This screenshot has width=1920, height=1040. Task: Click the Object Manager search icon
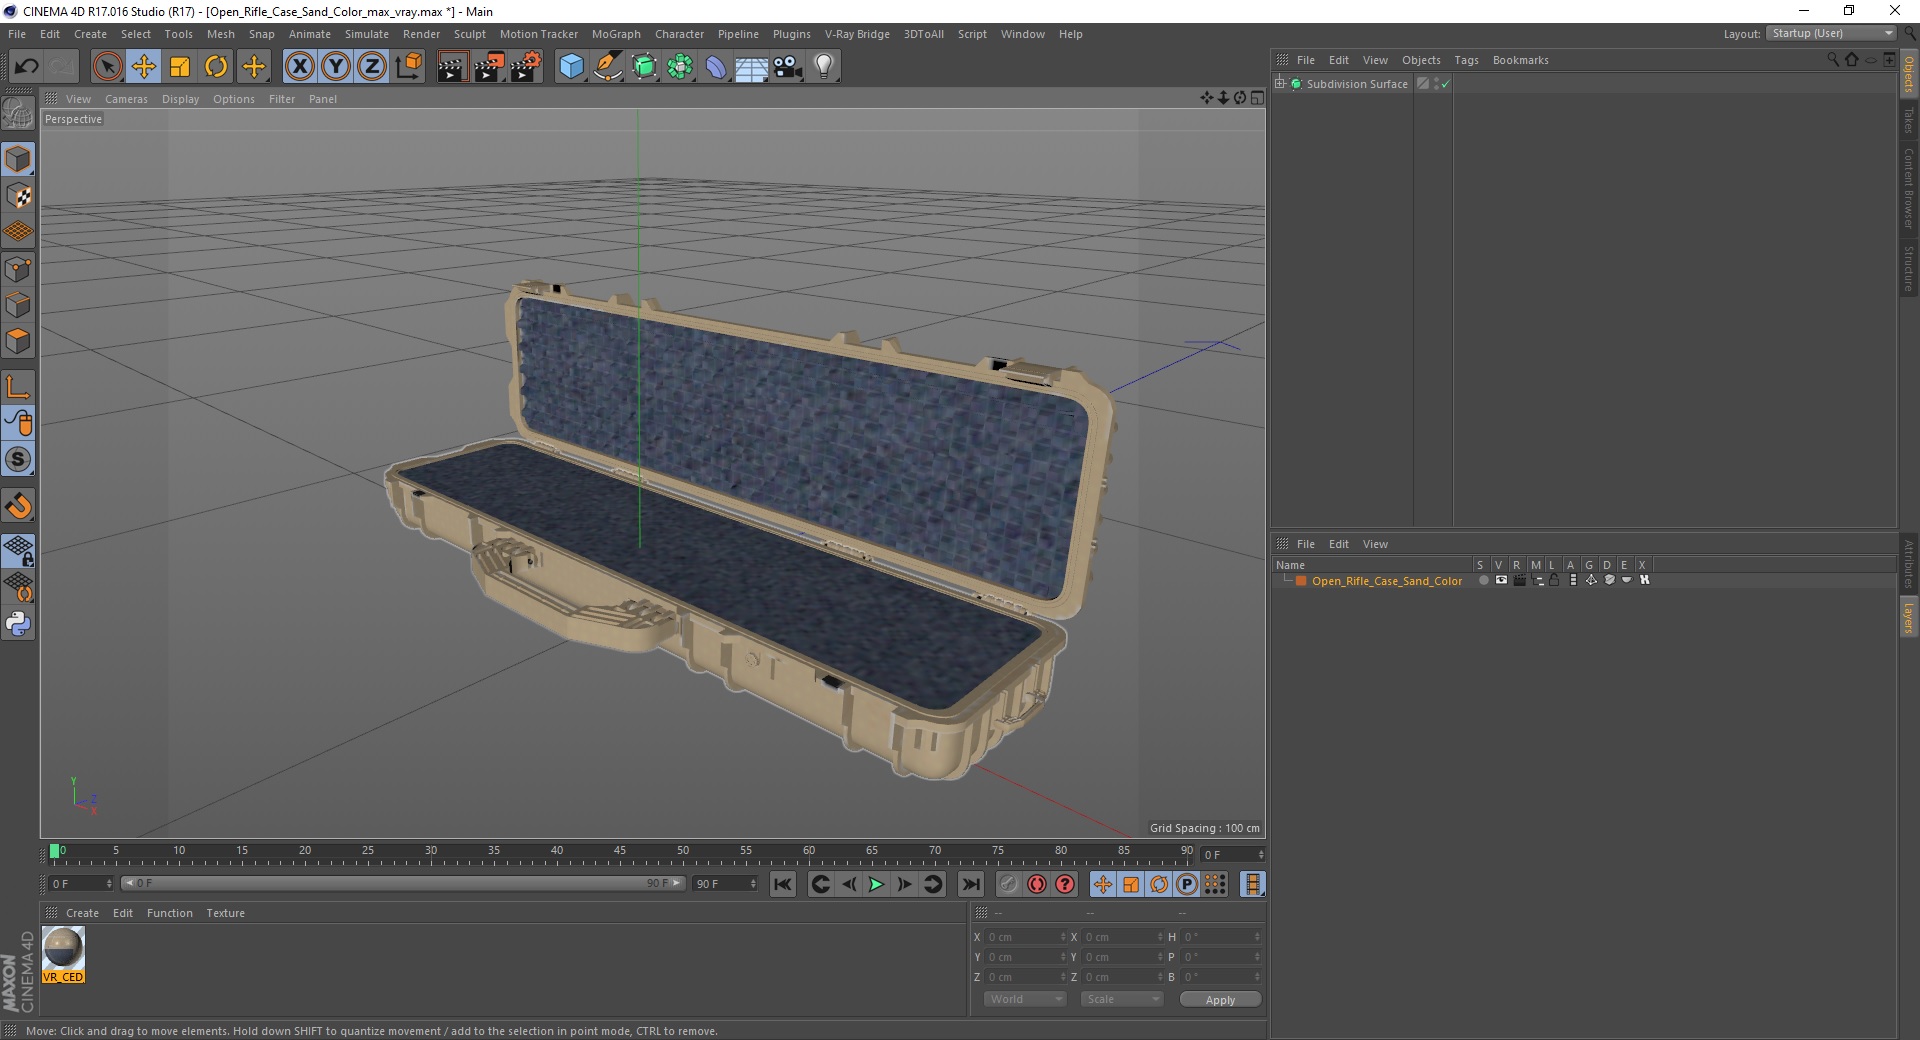[x=1833, y=60]
